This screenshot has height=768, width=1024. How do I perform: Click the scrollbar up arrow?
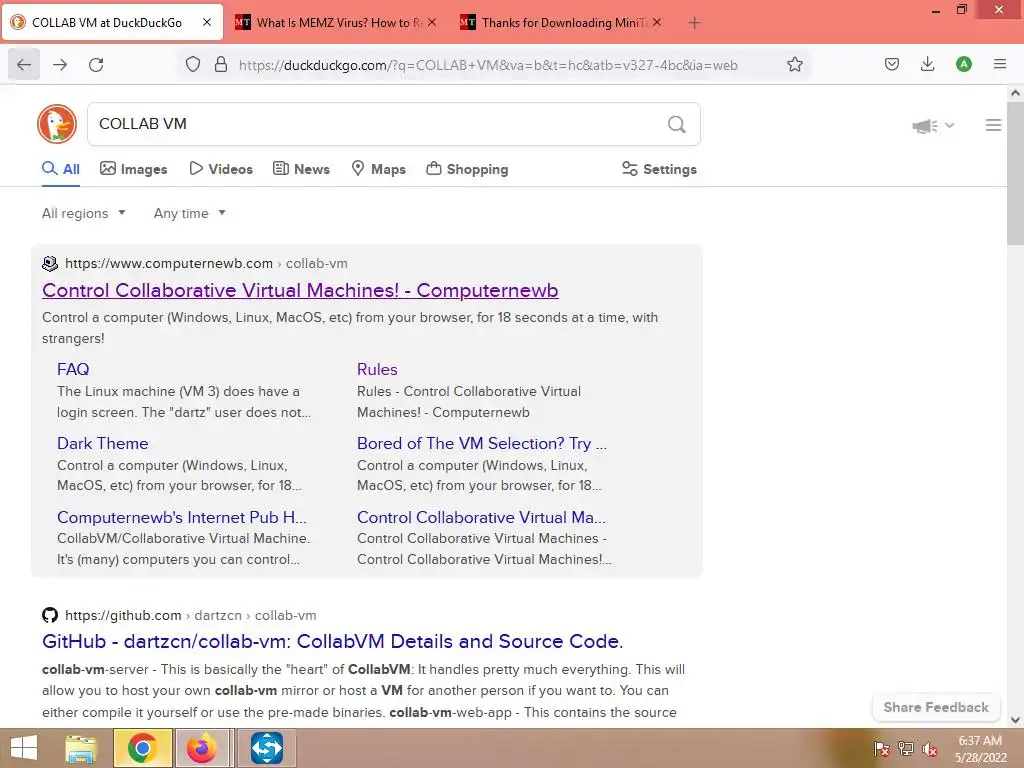pos(1015,93)
